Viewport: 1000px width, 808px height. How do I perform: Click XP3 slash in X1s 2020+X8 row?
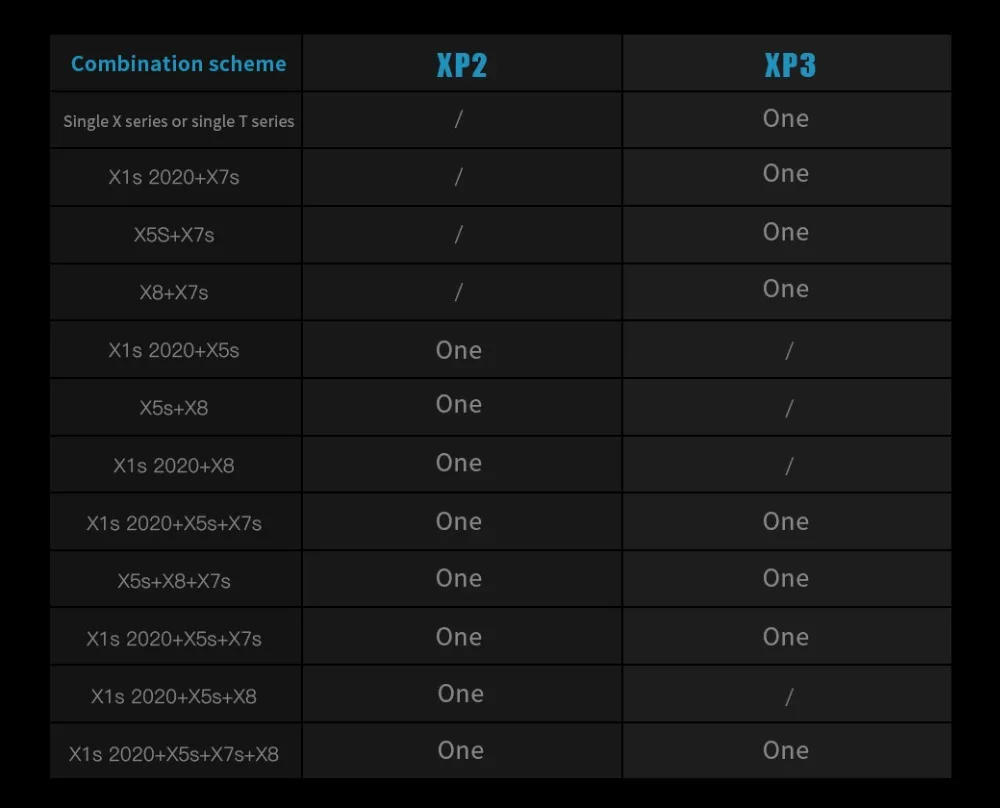click(x=789, y=466)
